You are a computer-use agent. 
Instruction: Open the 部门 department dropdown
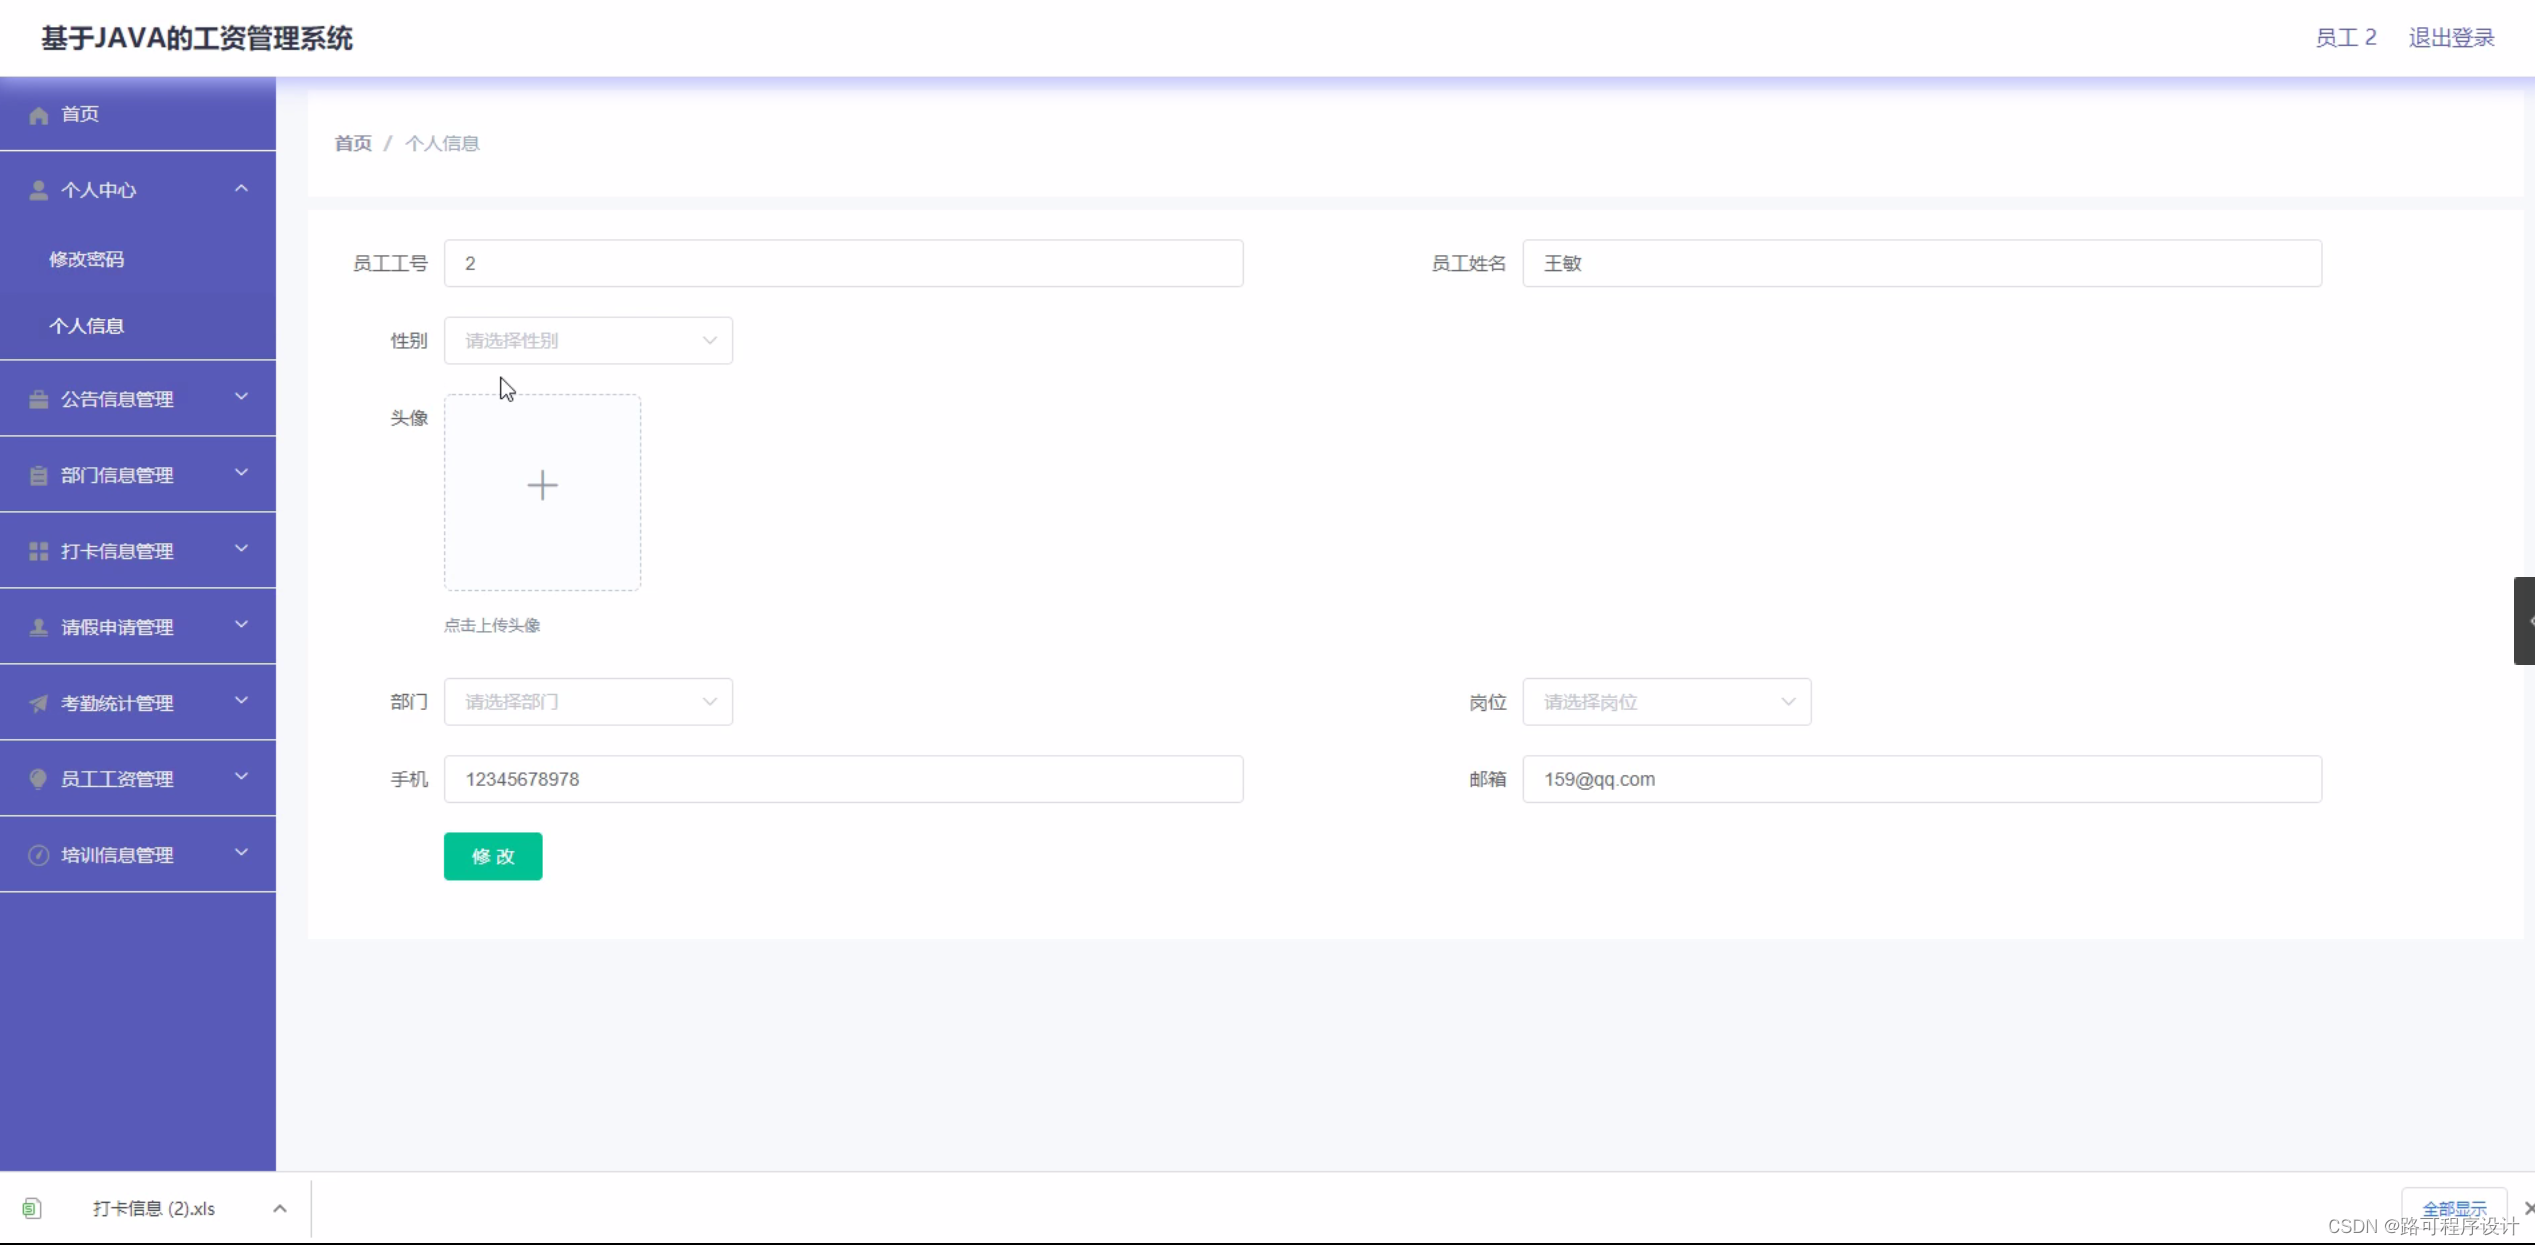click(588, 702)
